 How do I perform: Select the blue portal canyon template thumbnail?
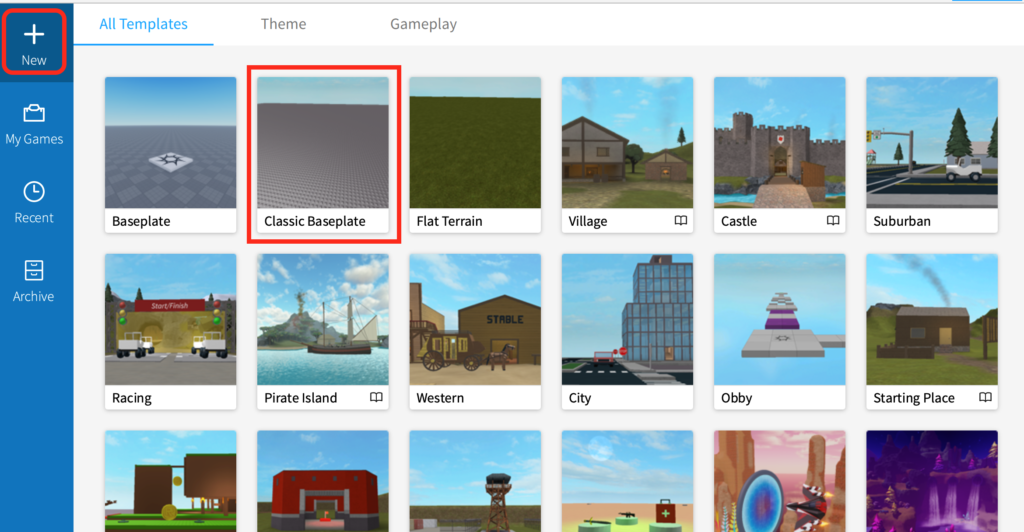pos(780,481)
